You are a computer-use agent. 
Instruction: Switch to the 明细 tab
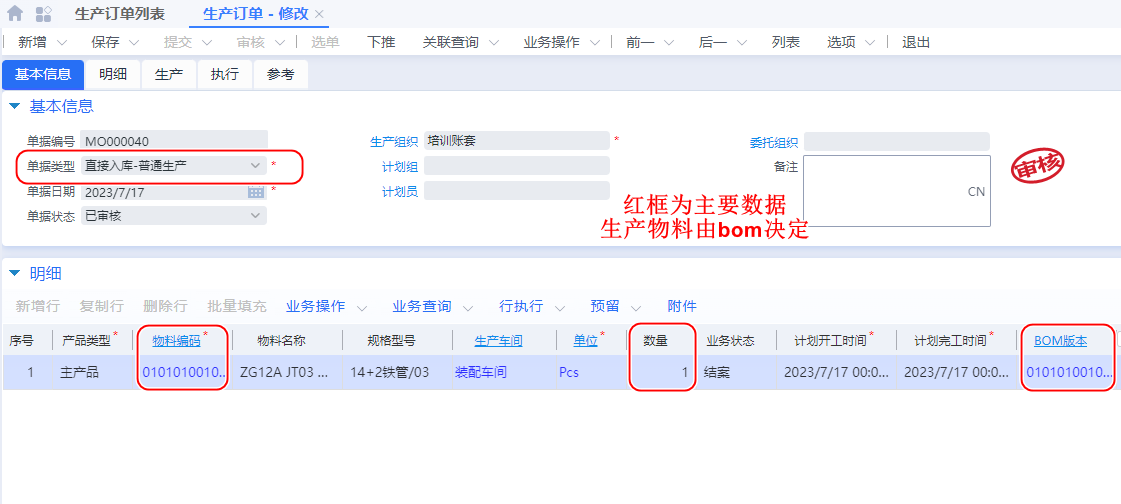click(113, 74)
